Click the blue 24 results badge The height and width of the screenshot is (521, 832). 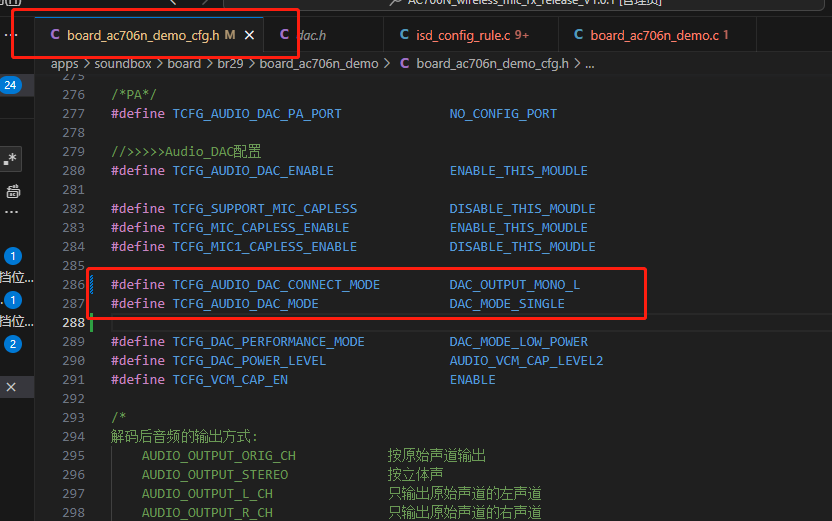pyautogui.click(x=11, y=85)
